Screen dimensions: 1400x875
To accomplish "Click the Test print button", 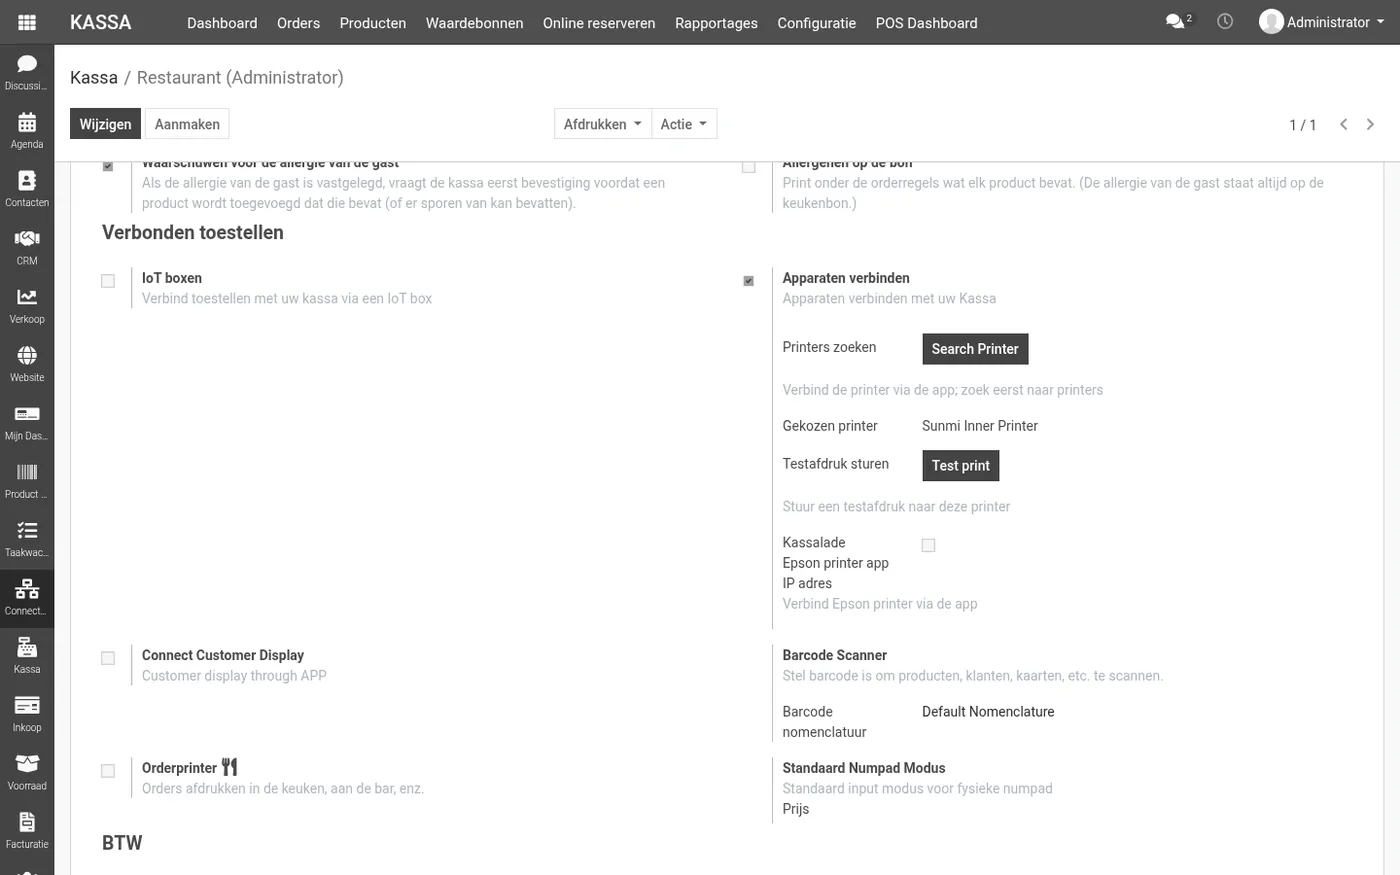I will pyautogui.click(x=960, y=465).
